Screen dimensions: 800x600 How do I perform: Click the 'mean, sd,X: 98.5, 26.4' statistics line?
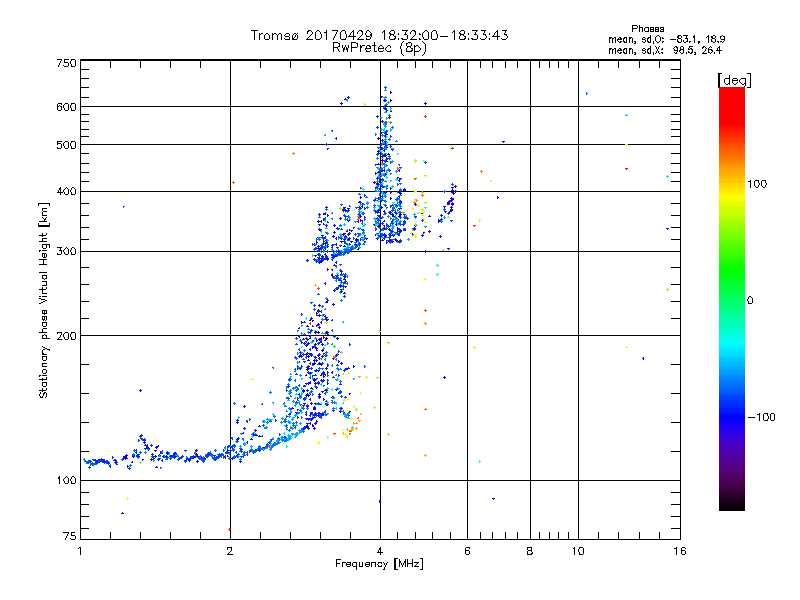665,50
